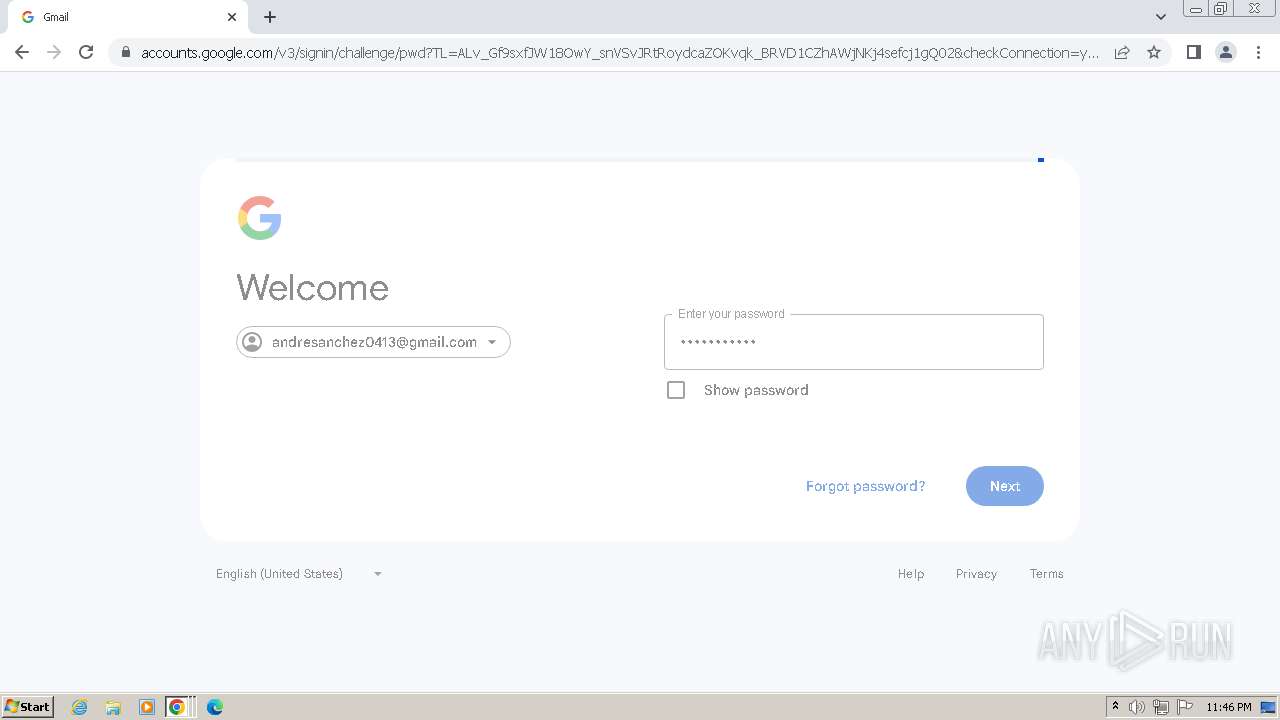Focus the Enter your password field
1280x720 pixels.
click(x=854, y=342)
